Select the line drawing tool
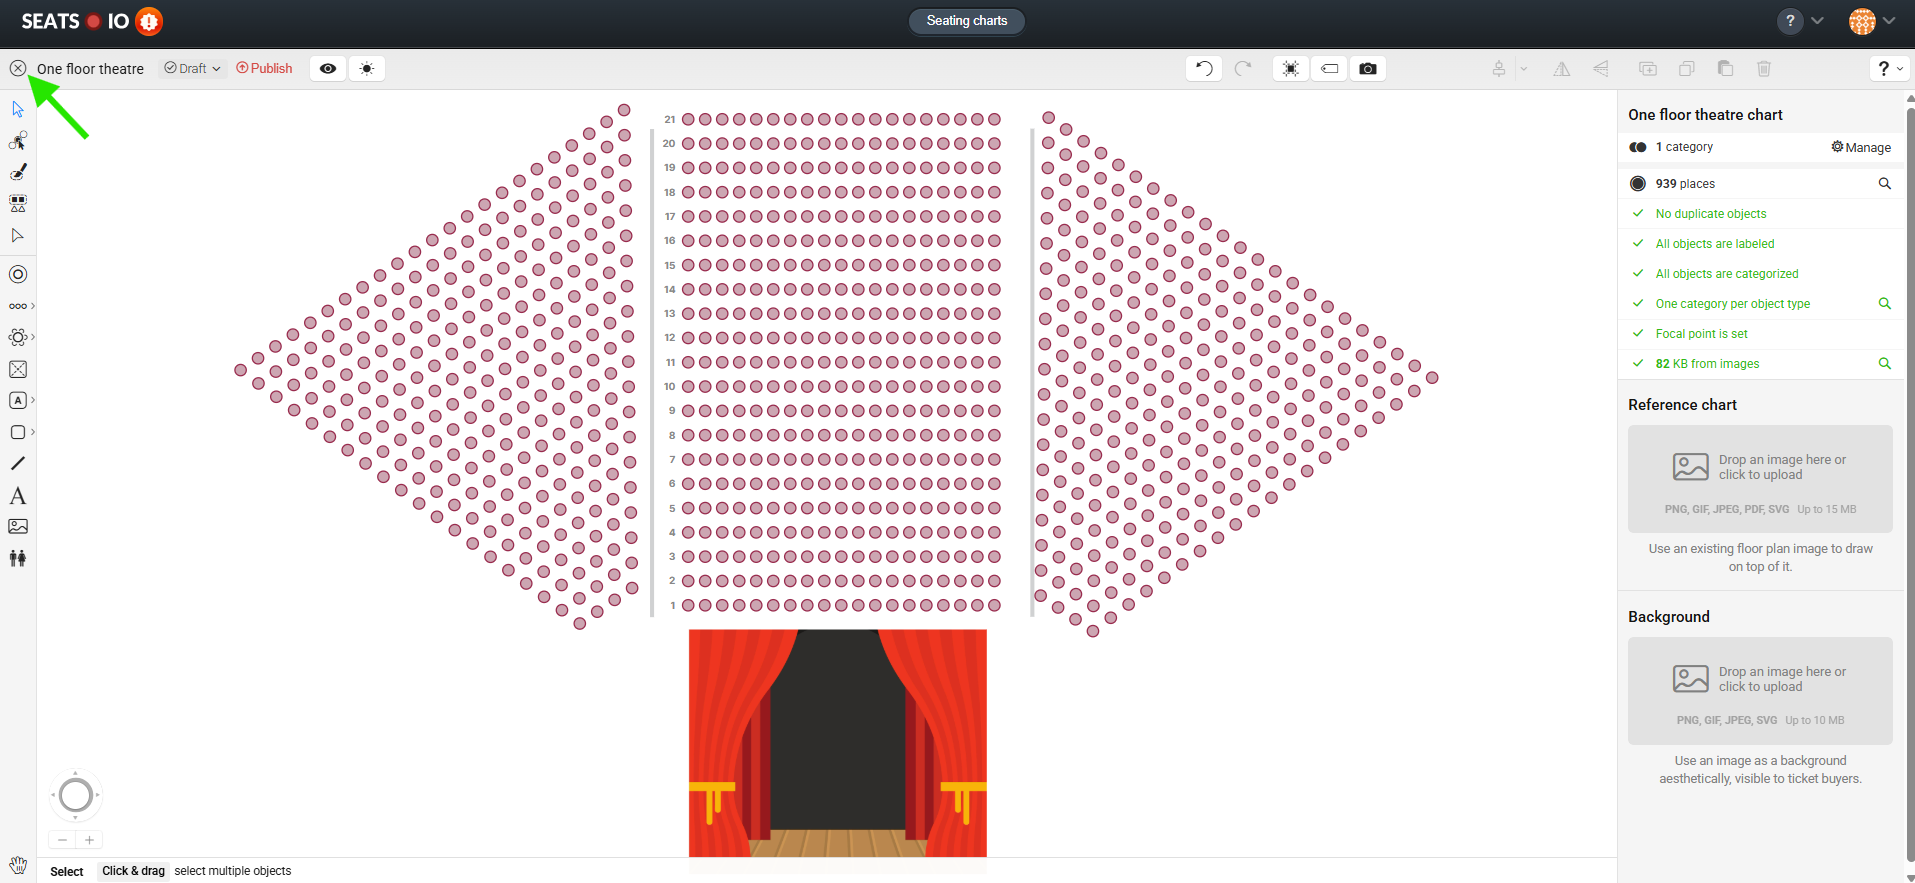The width and height of the screenshot is (1915, 883). pos(18,463)
